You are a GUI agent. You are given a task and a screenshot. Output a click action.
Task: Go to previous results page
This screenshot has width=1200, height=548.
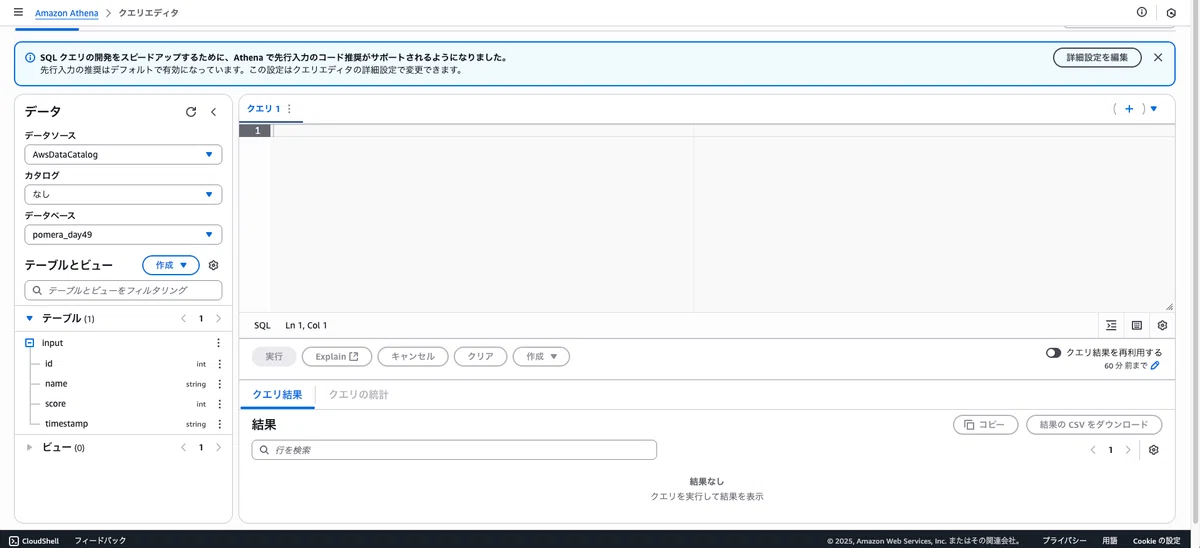1093,450
